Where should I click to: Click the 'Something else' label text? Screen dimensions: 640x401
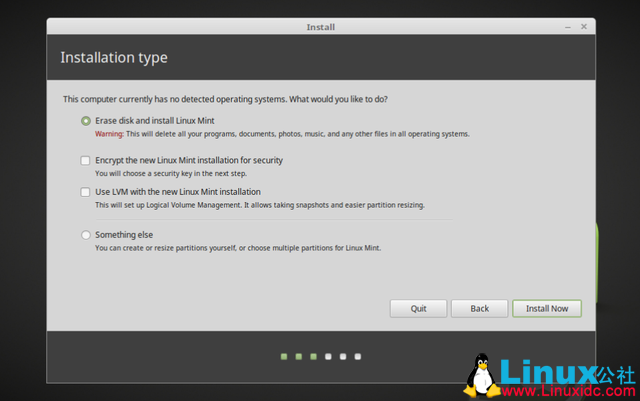pos(124,235)
